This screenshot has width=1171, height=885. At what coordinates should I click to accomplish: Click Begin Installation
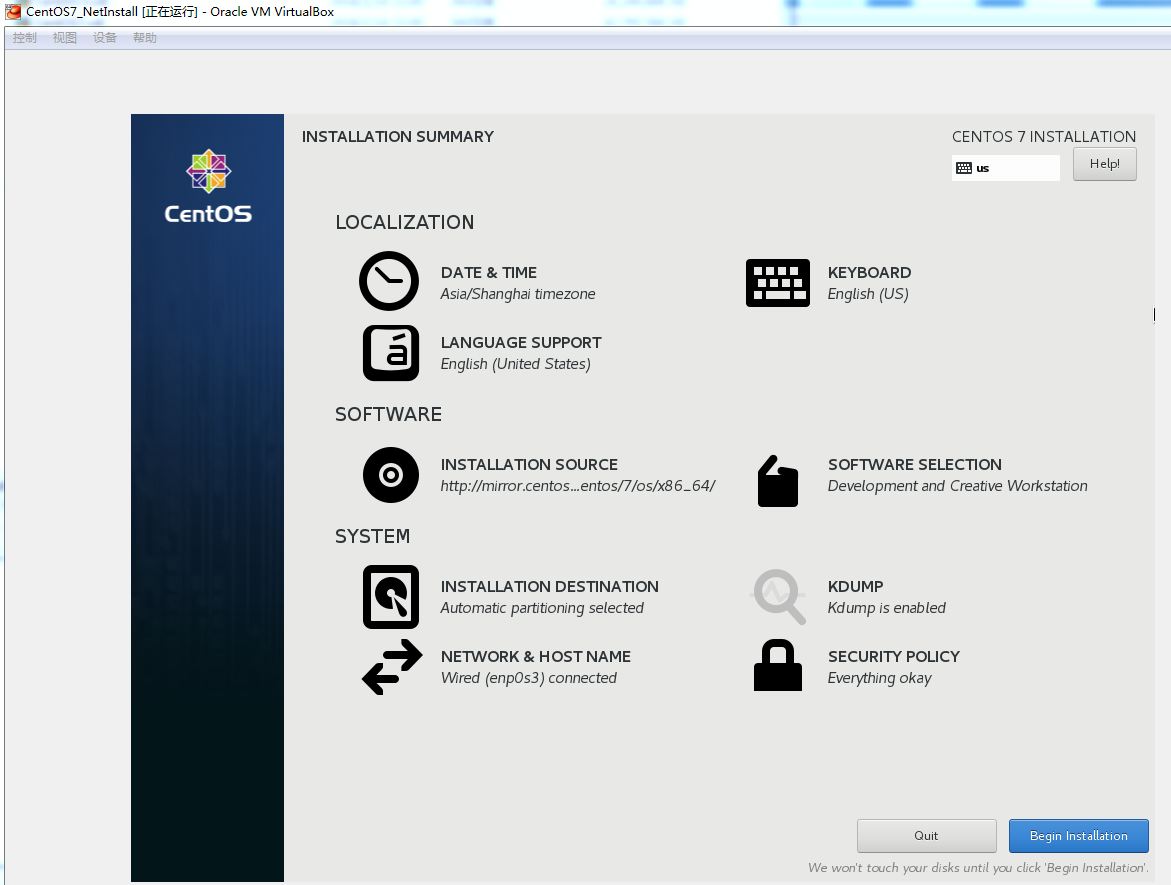[x=1078, y=836]
